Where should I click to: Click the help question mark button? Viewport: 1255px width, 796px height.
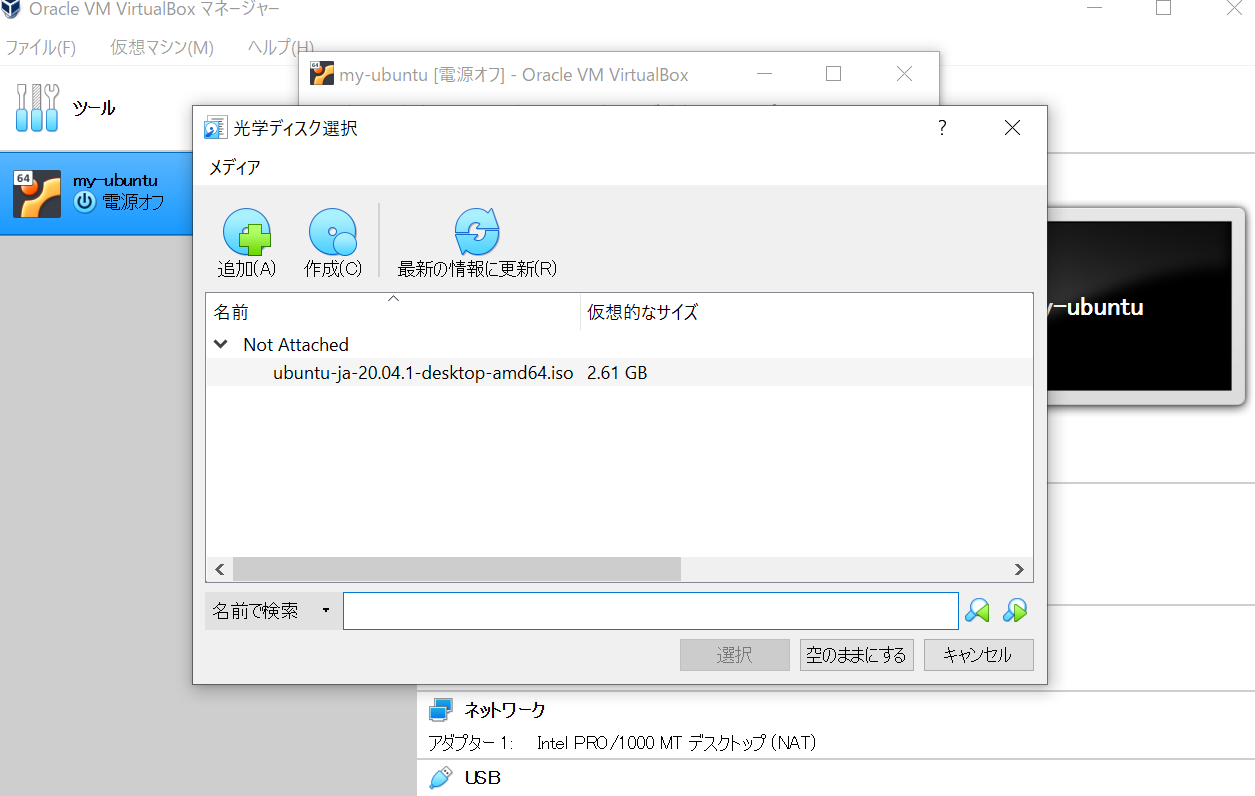coord(942,128)
